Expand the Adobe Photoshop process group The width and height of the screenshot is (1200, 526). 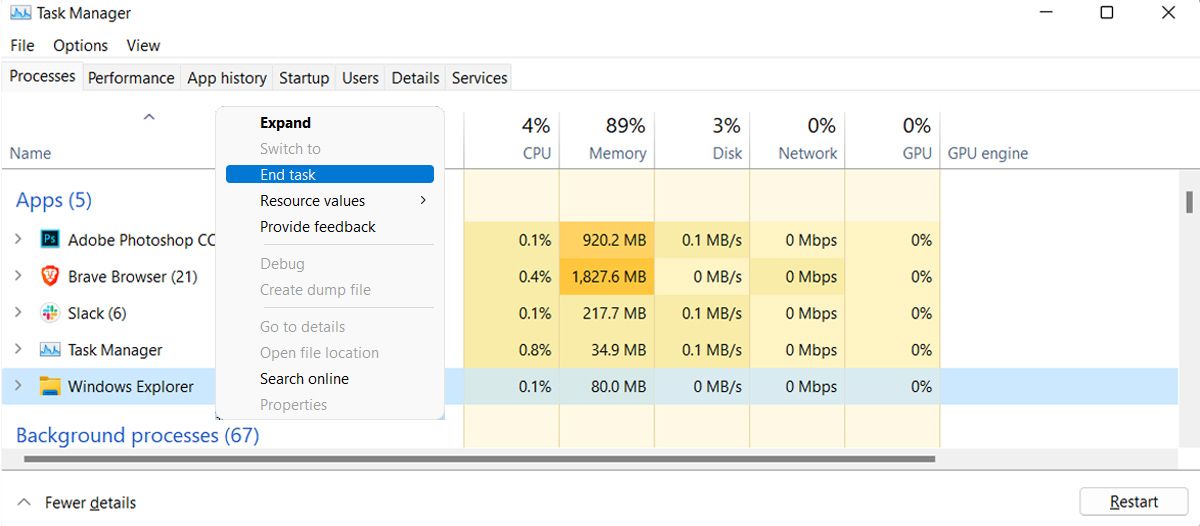18,240
